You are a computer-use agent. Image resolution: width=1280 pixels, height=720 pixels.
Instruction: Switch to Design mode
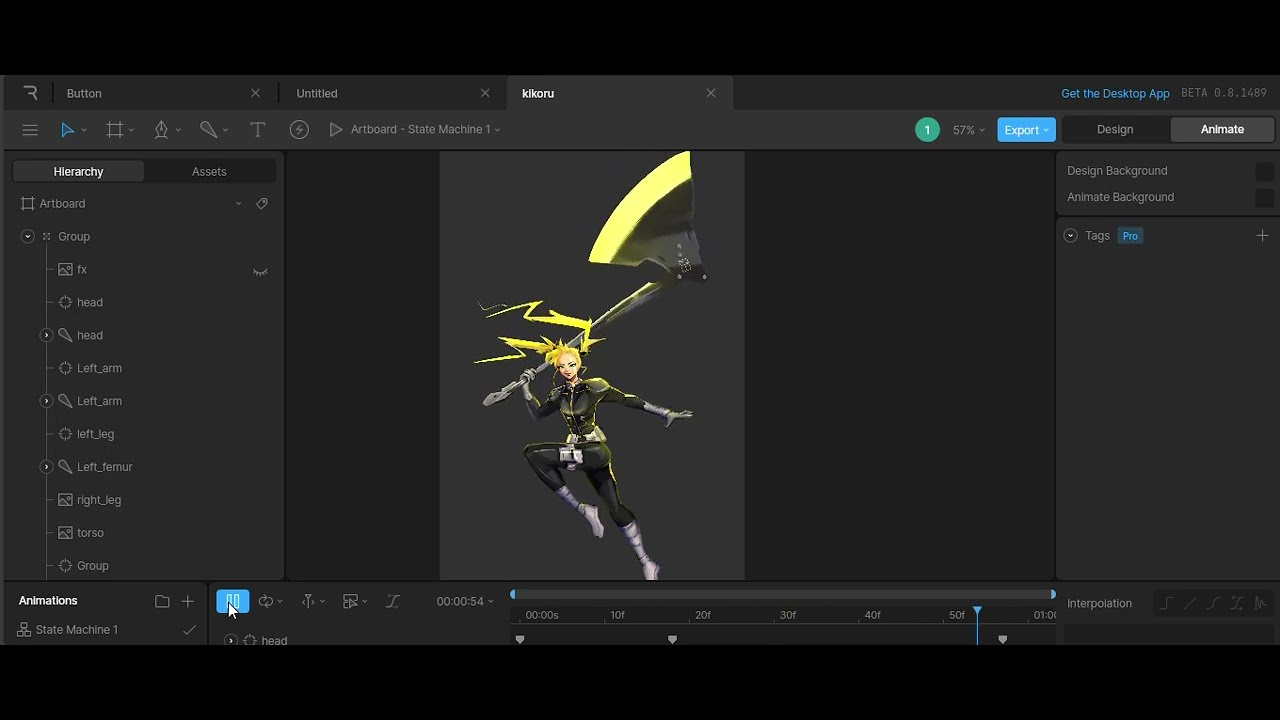1115,130
